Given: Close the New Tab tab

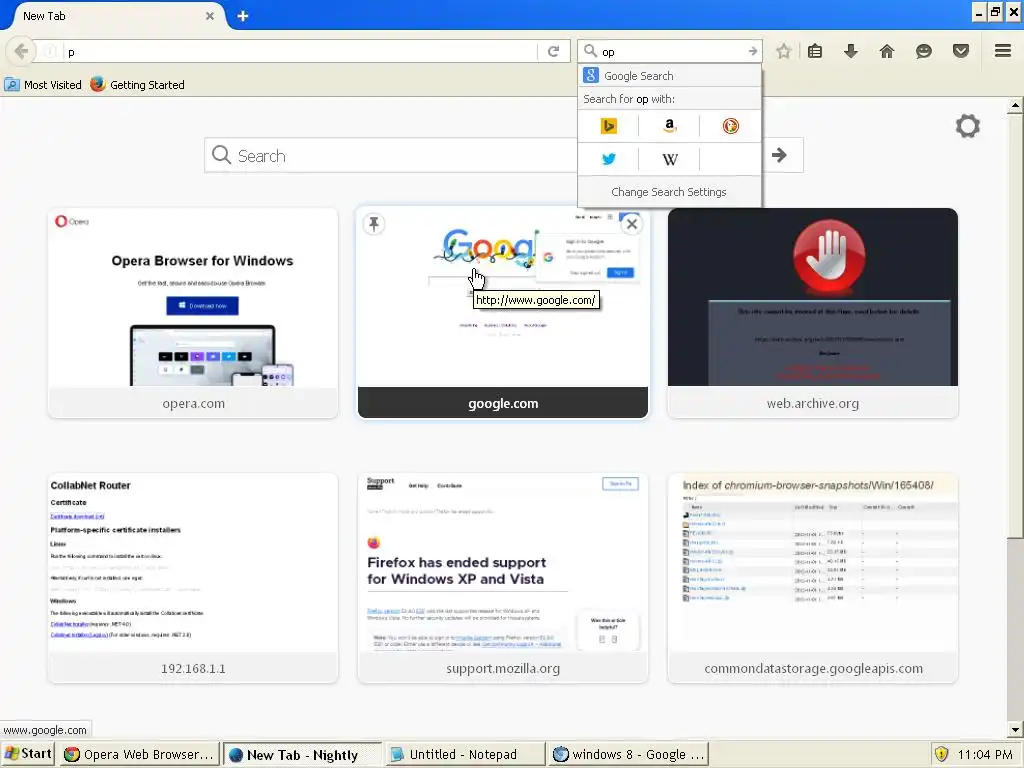Looking at the screenshot, I should [210, 16].
